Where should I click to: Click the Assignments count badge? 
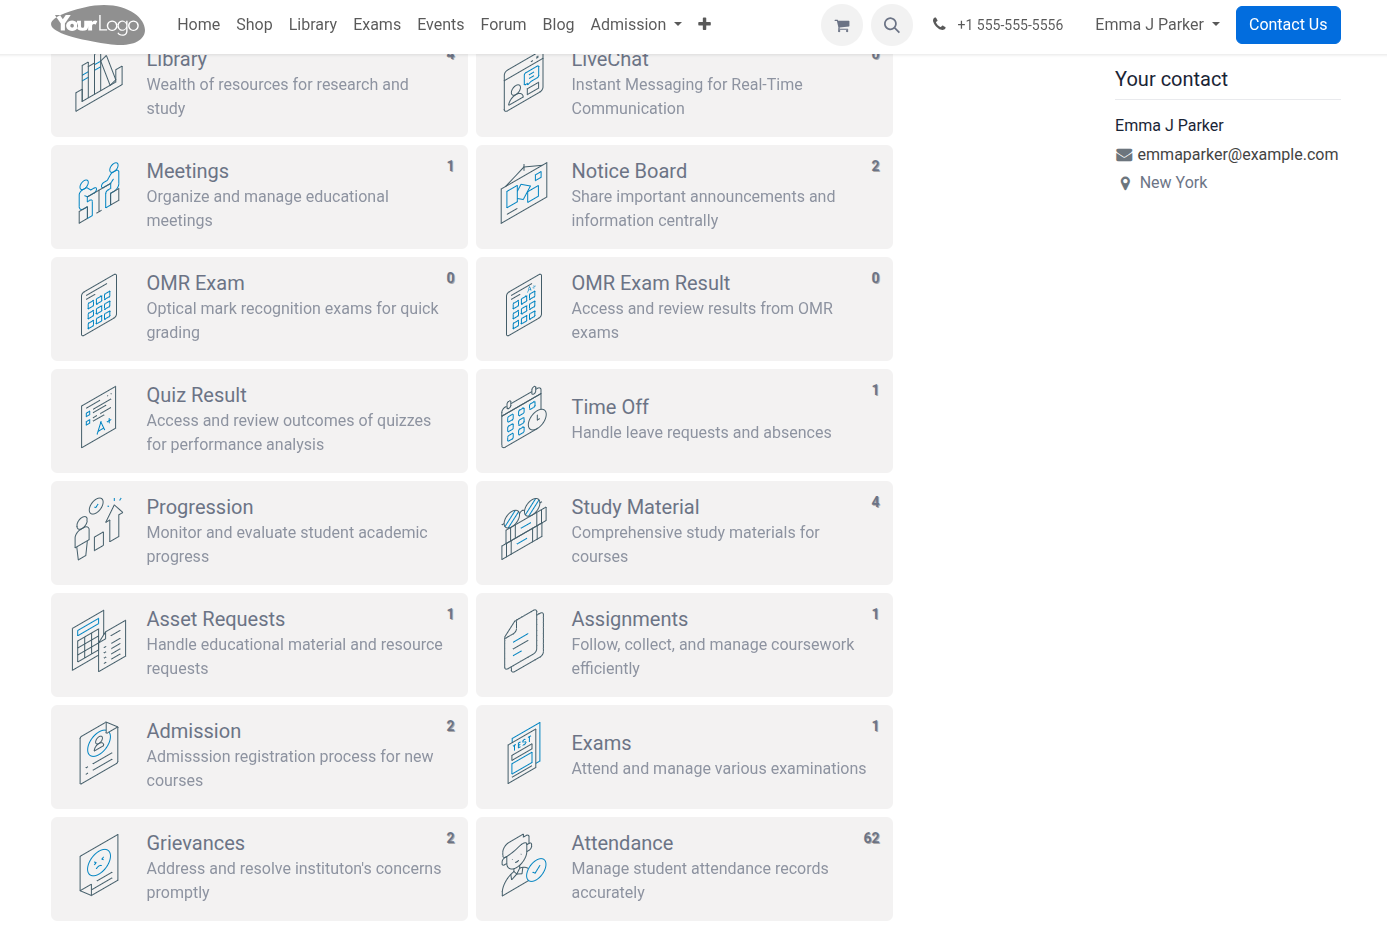coord(875,614)
